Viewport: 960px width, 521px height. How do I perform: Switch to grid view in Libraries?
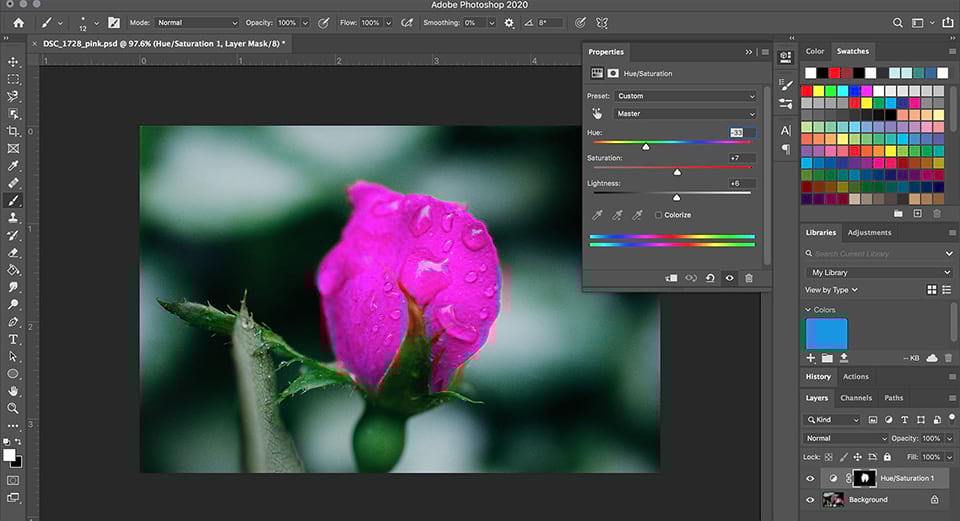tap(932, 290)
